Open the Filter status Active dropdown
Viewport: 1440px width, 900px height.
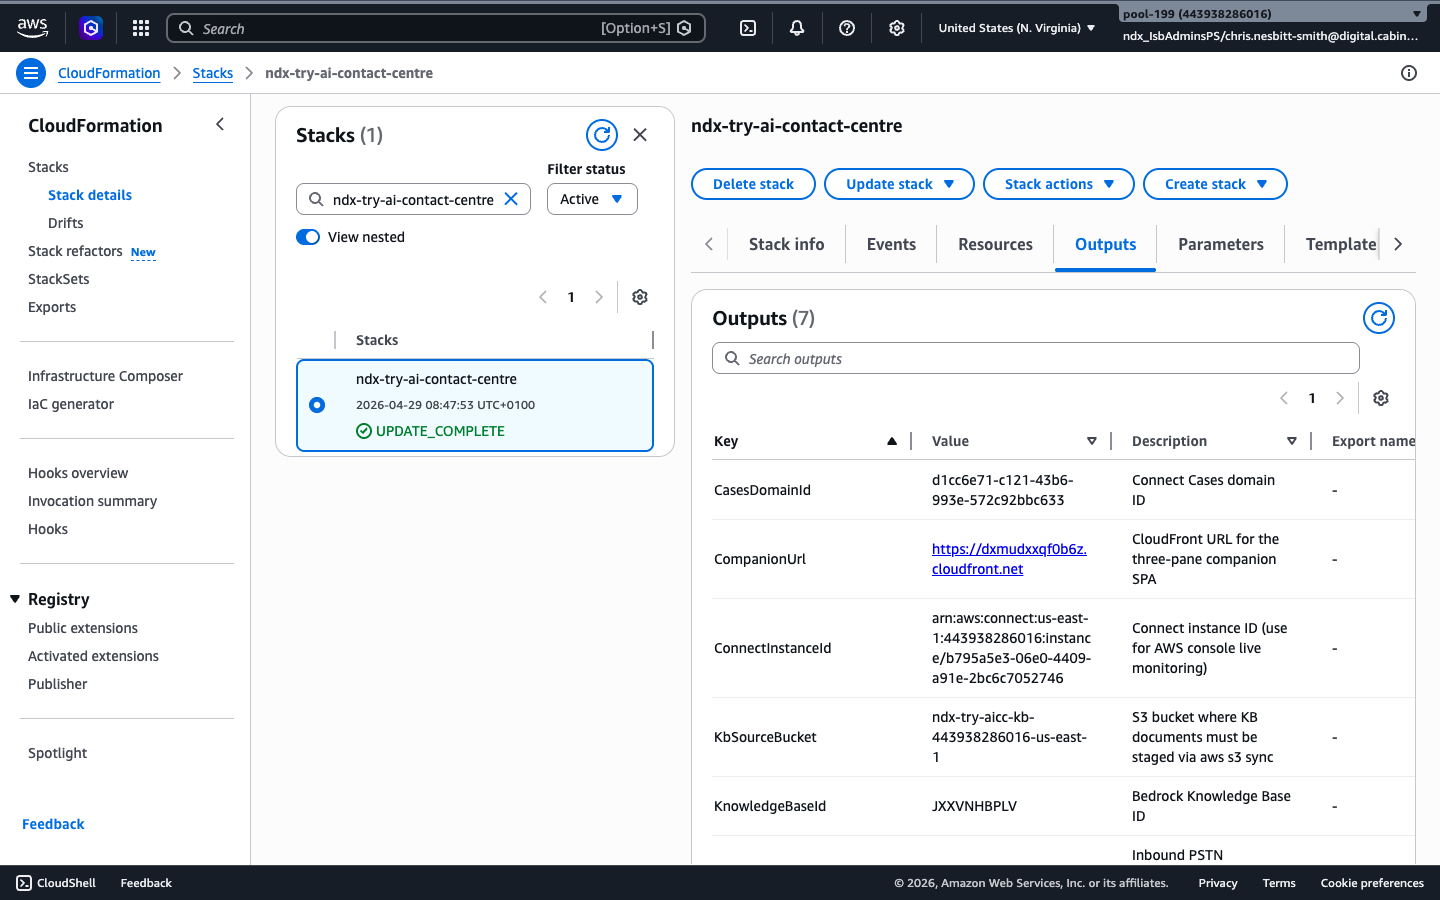click(592, 199)
